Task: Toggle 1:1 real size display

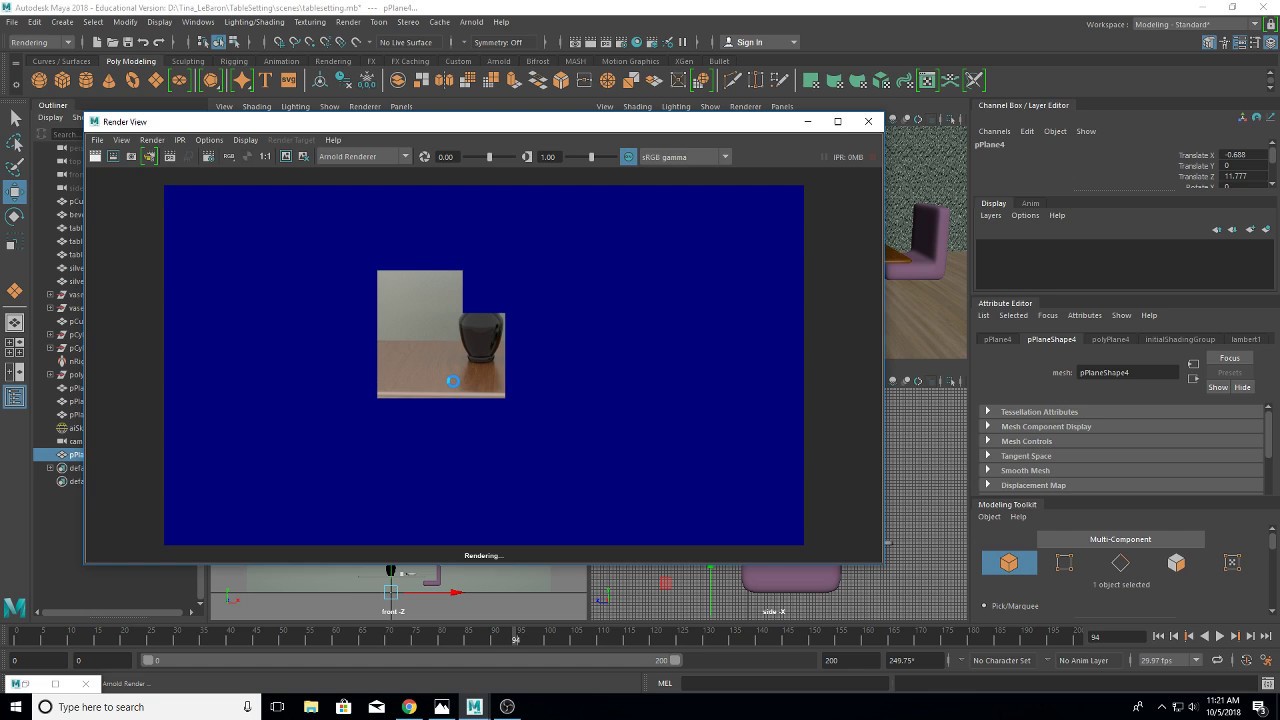Action: (265, 156)
